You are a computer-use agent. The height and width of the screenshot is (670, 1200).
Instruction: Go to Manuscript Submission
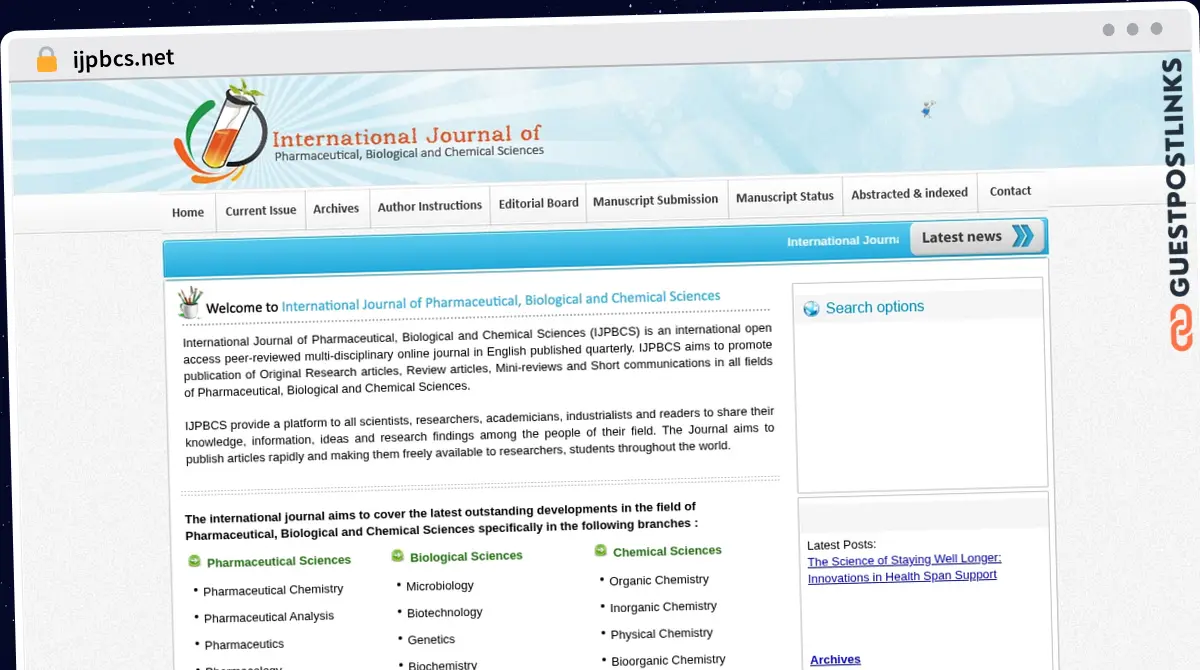coord(656,199)
